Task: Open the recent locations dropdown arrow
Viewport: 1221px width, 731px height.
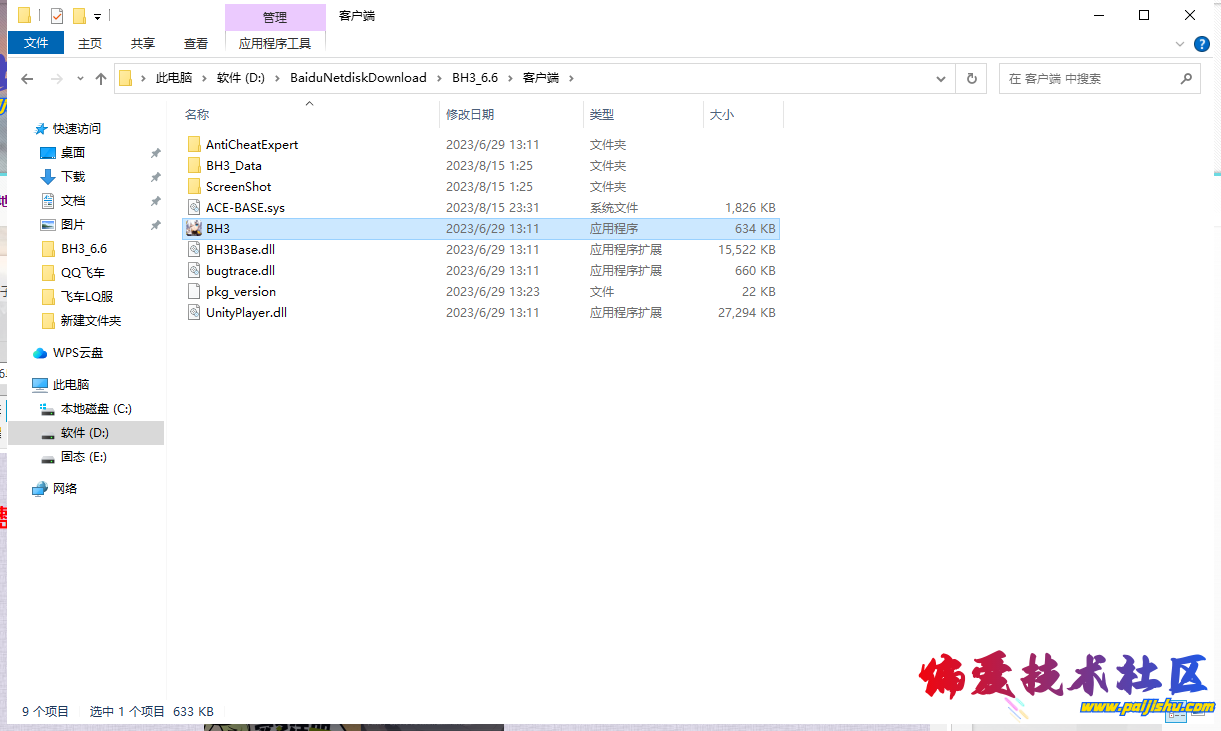Action: 82,79
